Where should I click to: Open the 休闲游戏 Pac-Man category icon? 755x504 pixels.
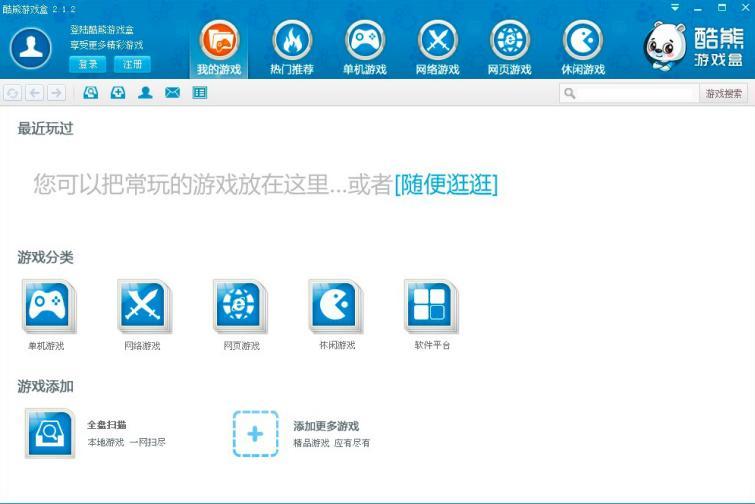coord(335,307)
